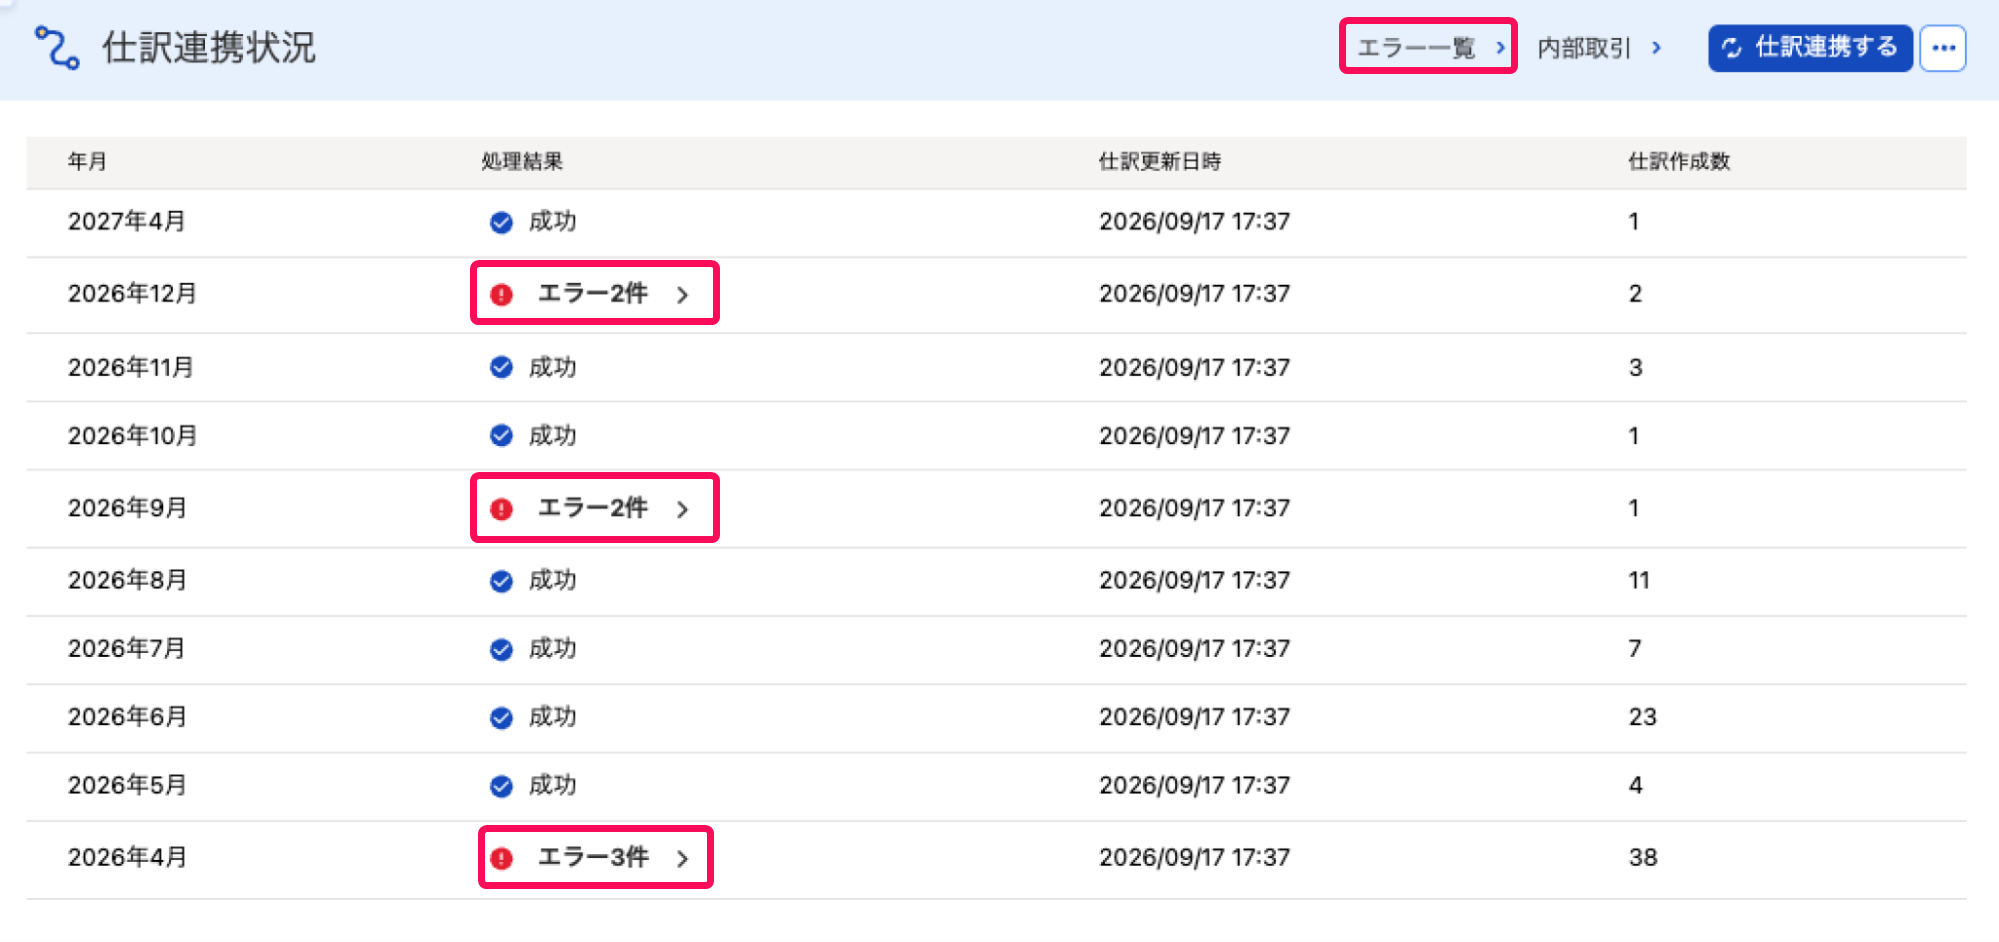Viewport: 1999px width, 942px height.
Task: Expand the error chevron in 2026年12月 row
Action: pyautogui.click(x=683, y=294)
